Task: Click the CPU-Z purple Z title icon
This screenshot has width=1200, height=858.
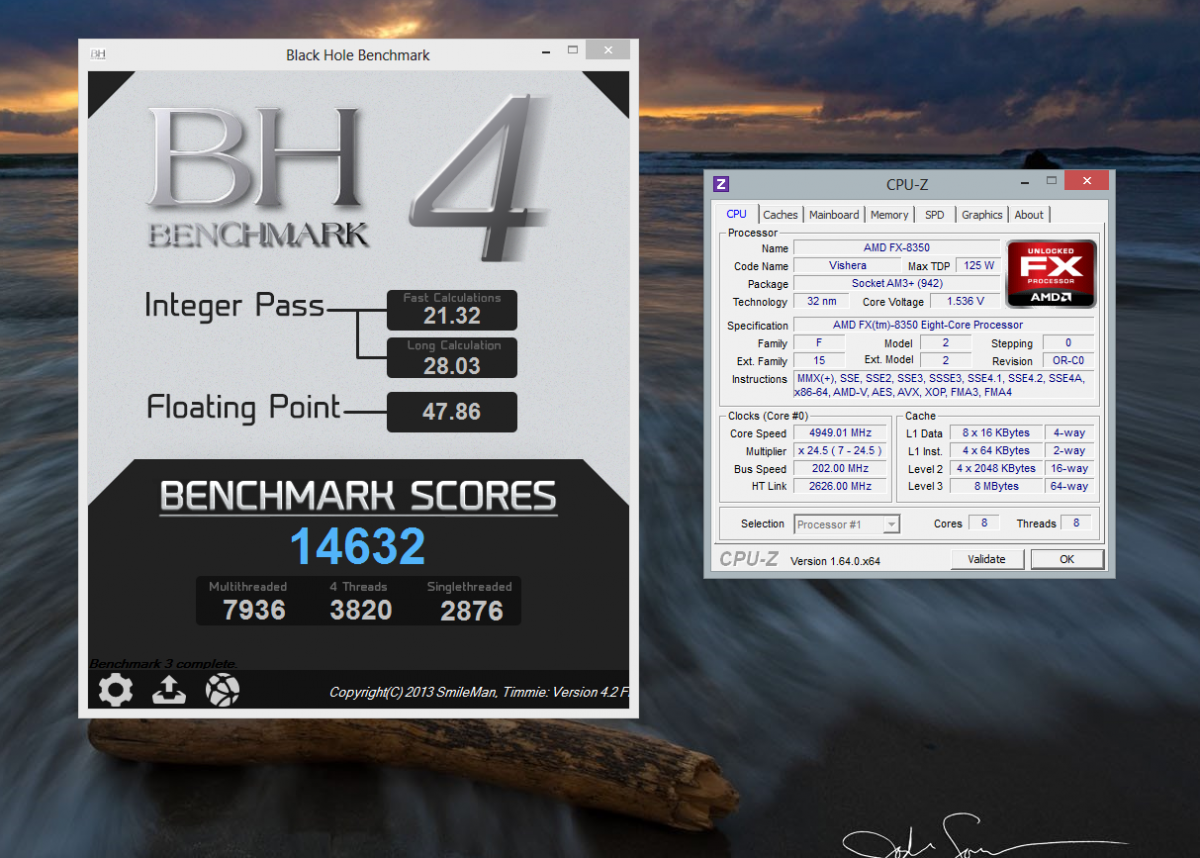Action: tap(721, 183)
